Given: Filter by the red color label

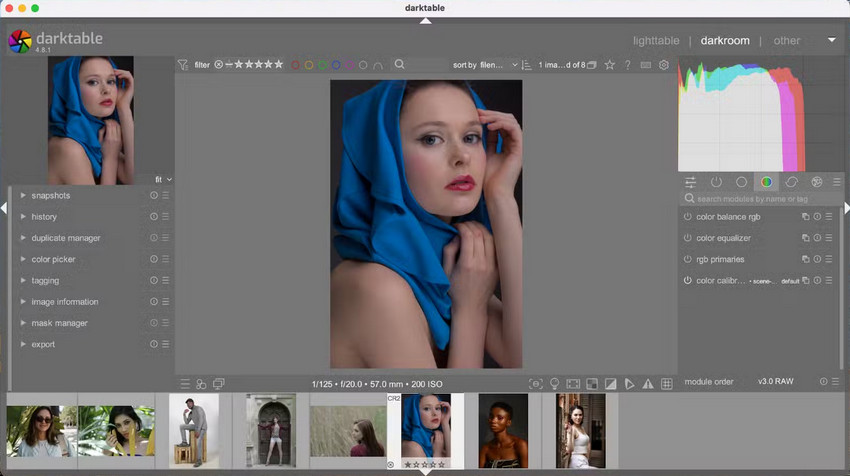Looking at the screenshot, I should (x=295, y=65).
